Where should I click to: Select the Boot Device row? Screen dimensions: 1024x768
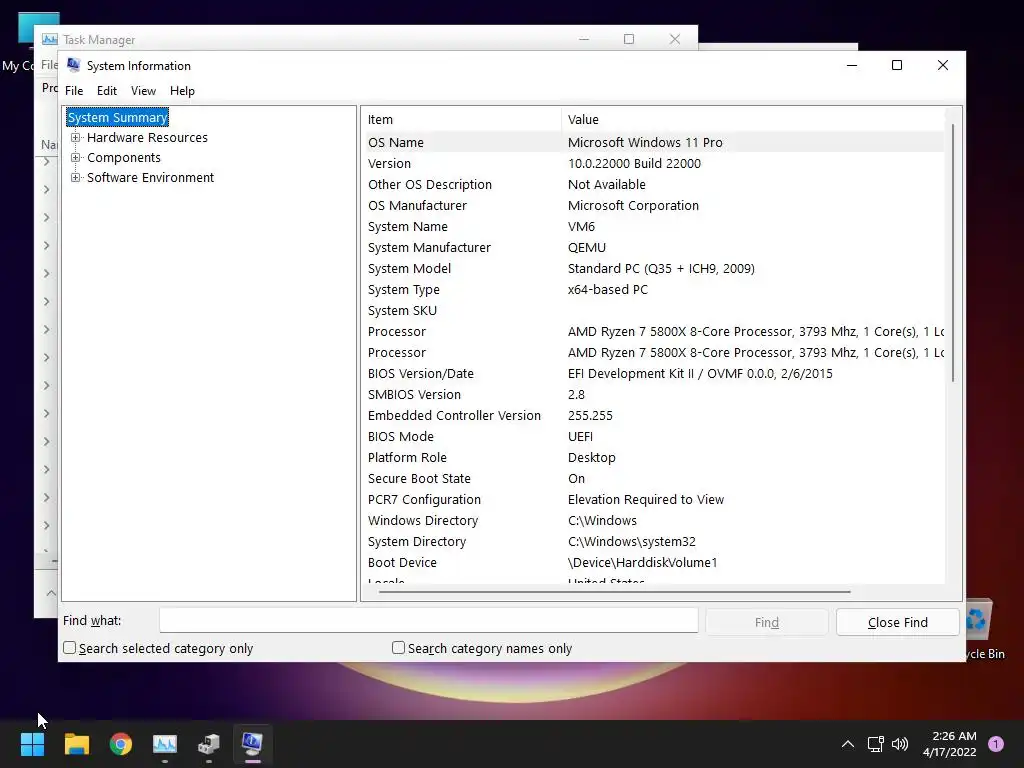[x=654, y=562]
